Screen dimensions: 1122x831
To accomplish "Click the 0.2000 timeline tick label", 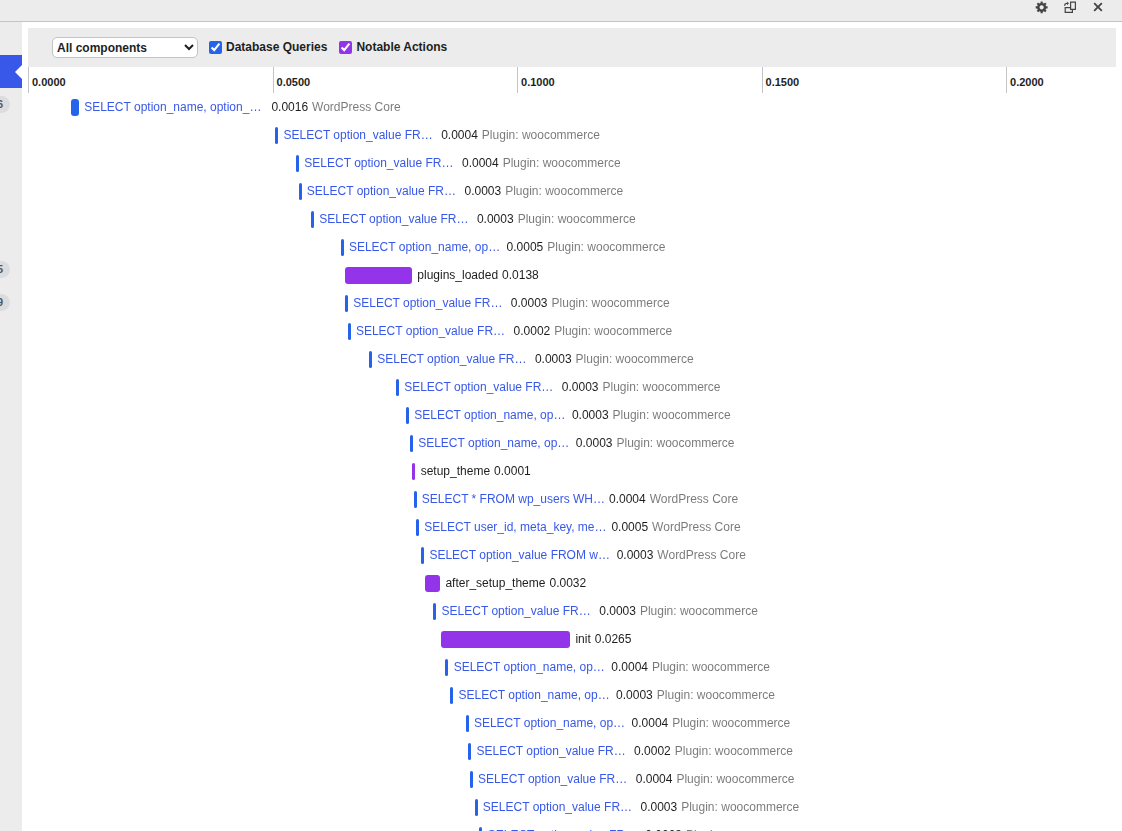I will pos(1026,82).
